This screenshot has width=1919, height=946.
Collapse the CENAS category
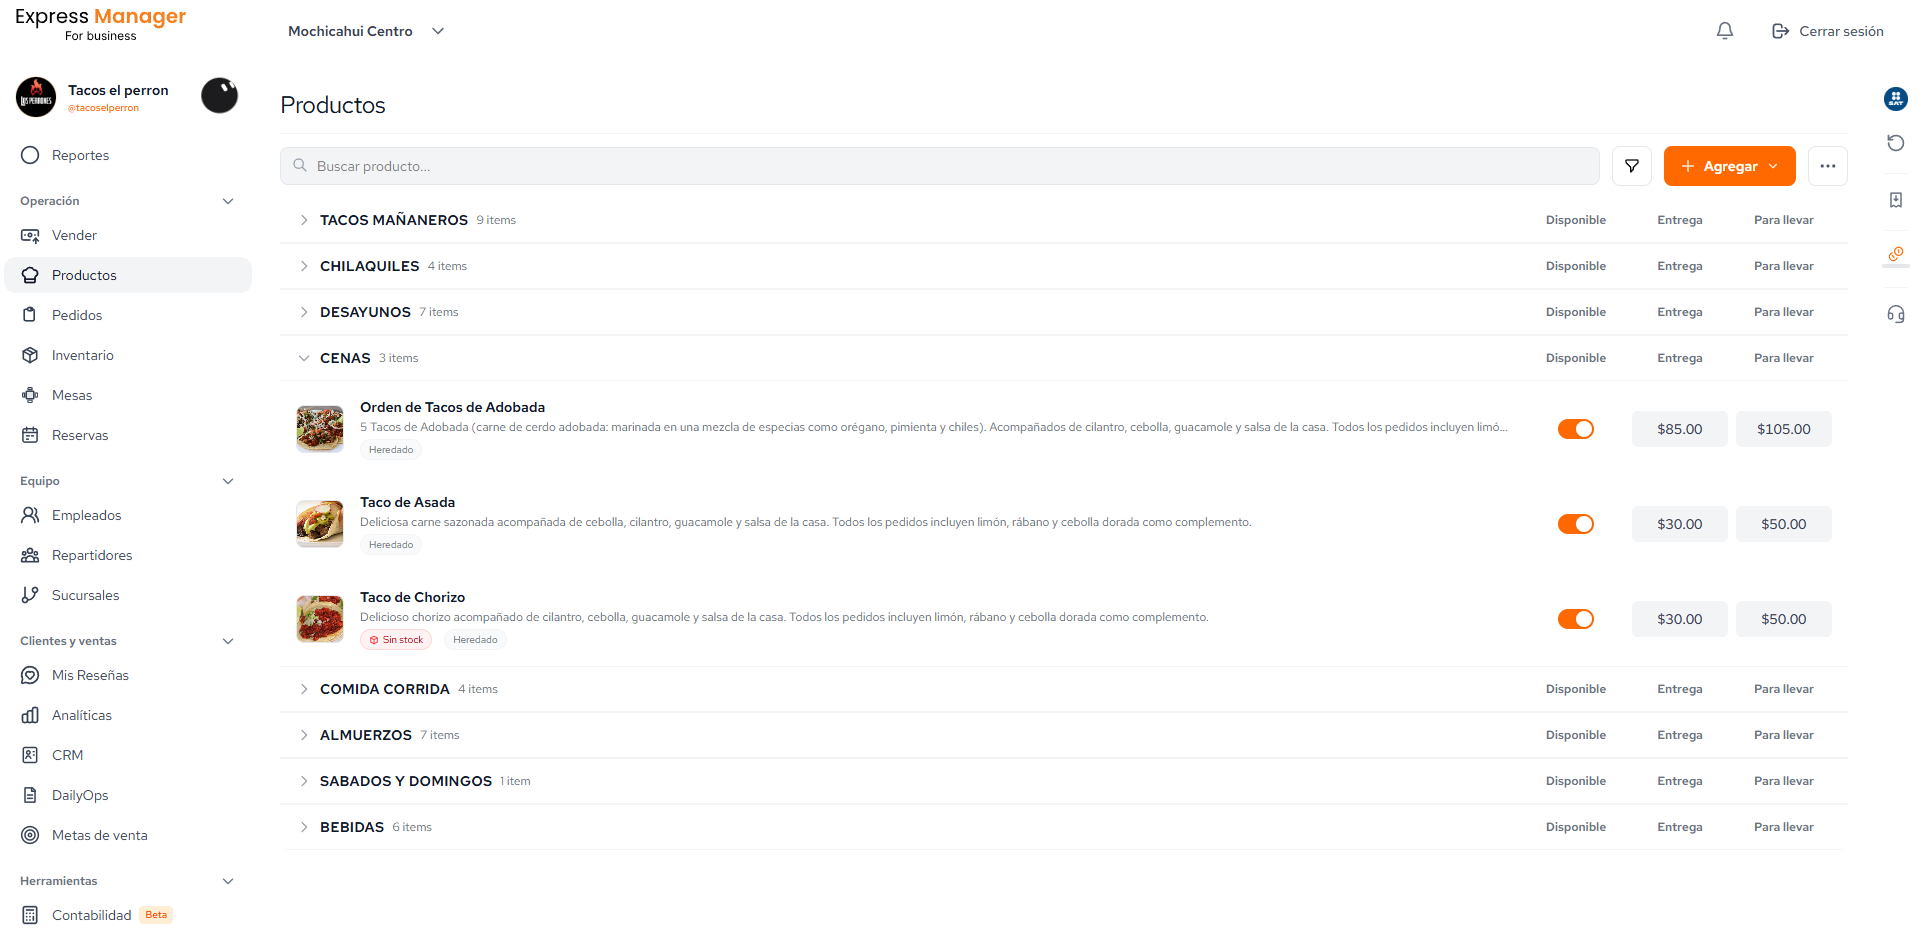[303, 358]
